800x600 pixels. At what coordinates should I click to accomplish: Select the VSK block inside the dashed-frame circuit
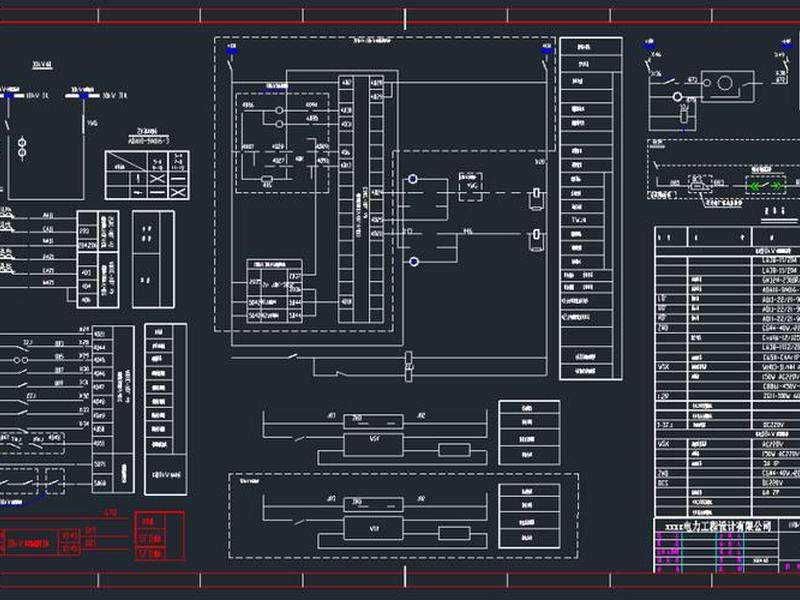[373, 529]
